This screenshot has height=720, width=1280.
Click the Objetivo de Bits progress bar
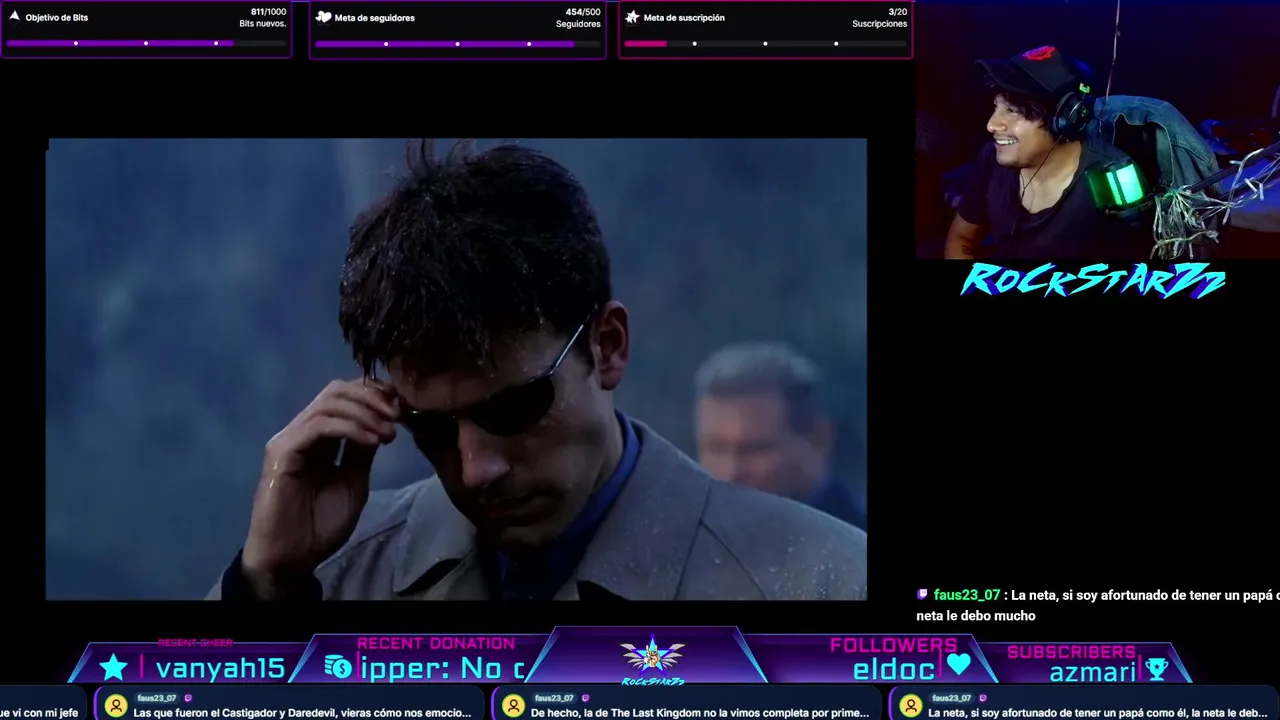146,43
